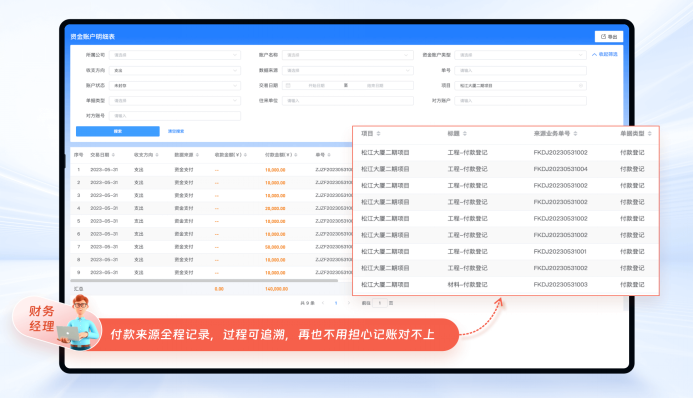The width and height of the screenshot is (693, 399).
Task: Sort the 标题 column in enlarged table
Action: 465,133
